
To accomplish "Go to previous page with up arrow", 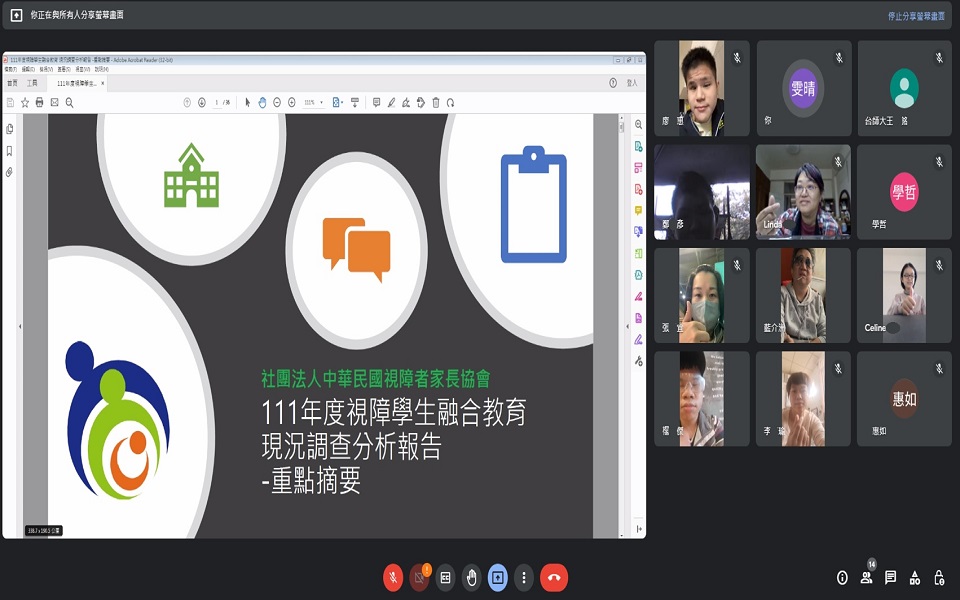I will point(187,103).
